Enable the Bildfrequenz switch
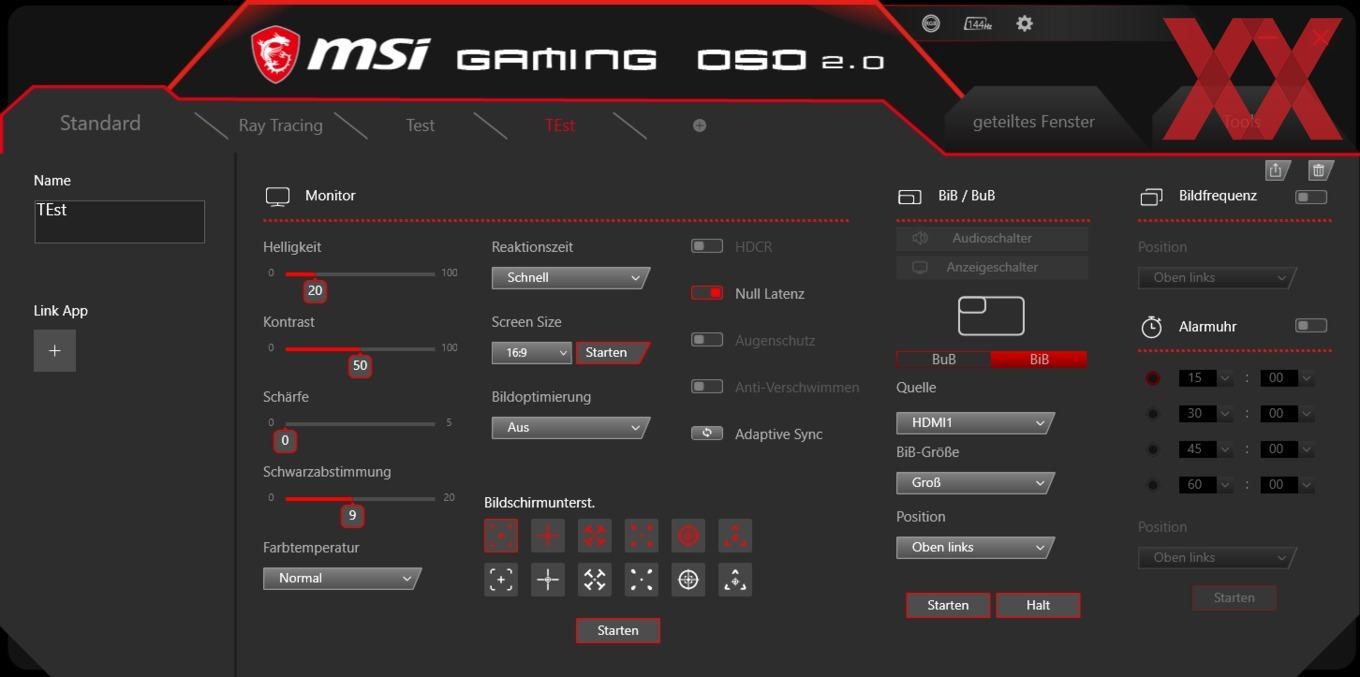 click(x=1311, y=197)
